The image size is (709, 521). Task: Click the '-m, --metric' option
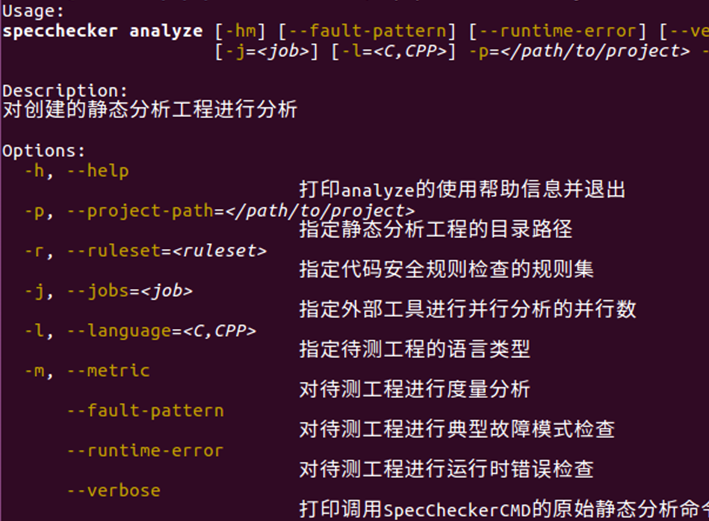(87, 371)
